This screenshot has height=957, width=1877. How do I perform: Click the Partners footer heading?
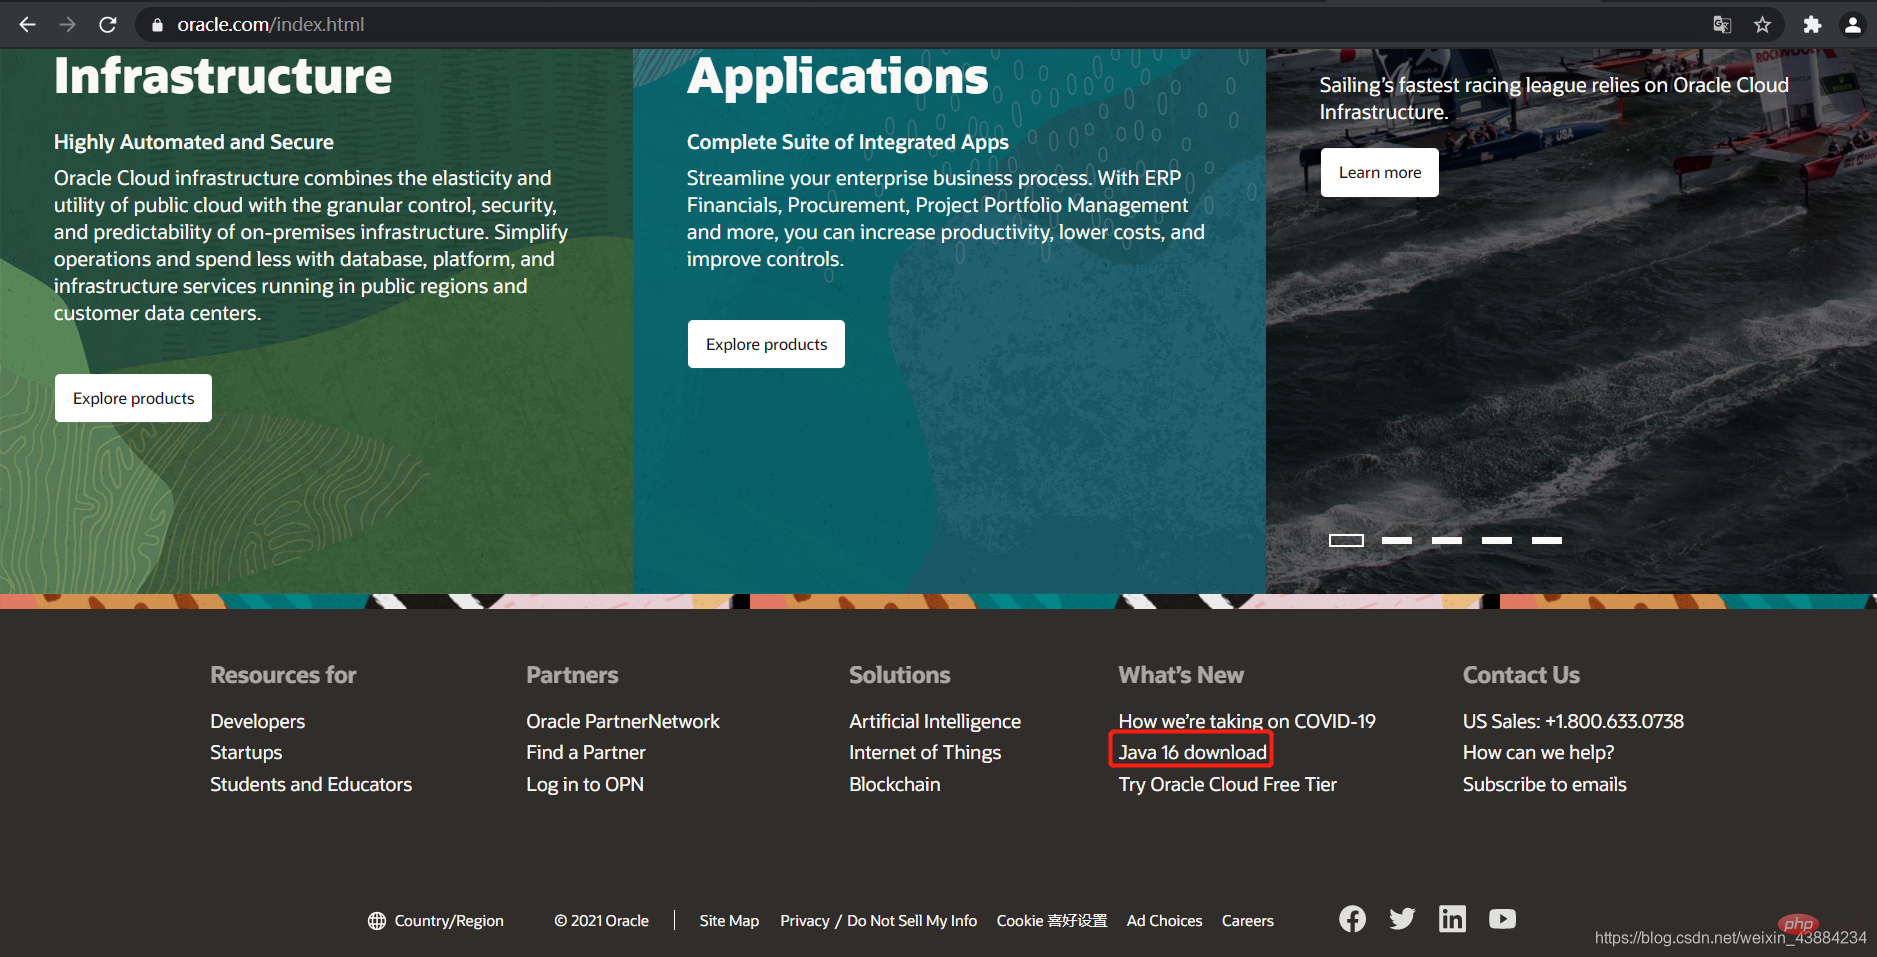coord(573,675)
